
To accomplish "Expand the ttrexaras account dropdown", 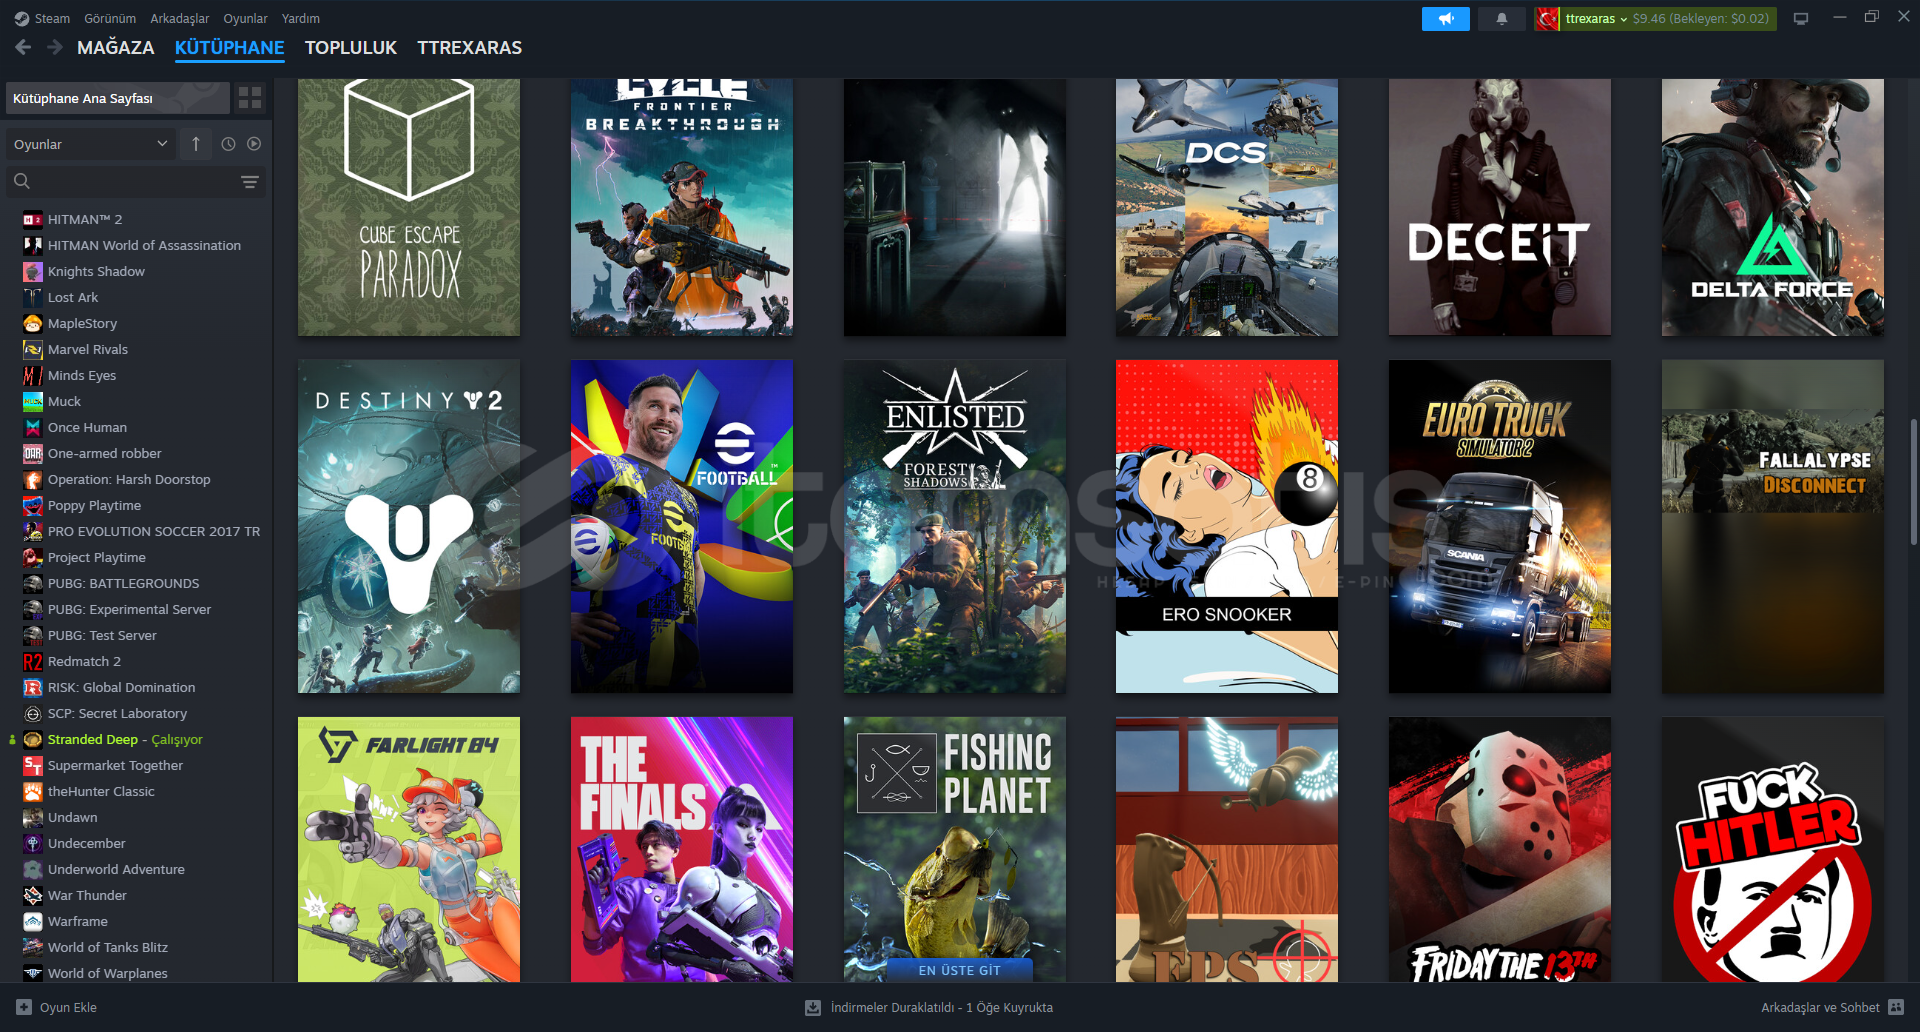I will coord(1596,18).
